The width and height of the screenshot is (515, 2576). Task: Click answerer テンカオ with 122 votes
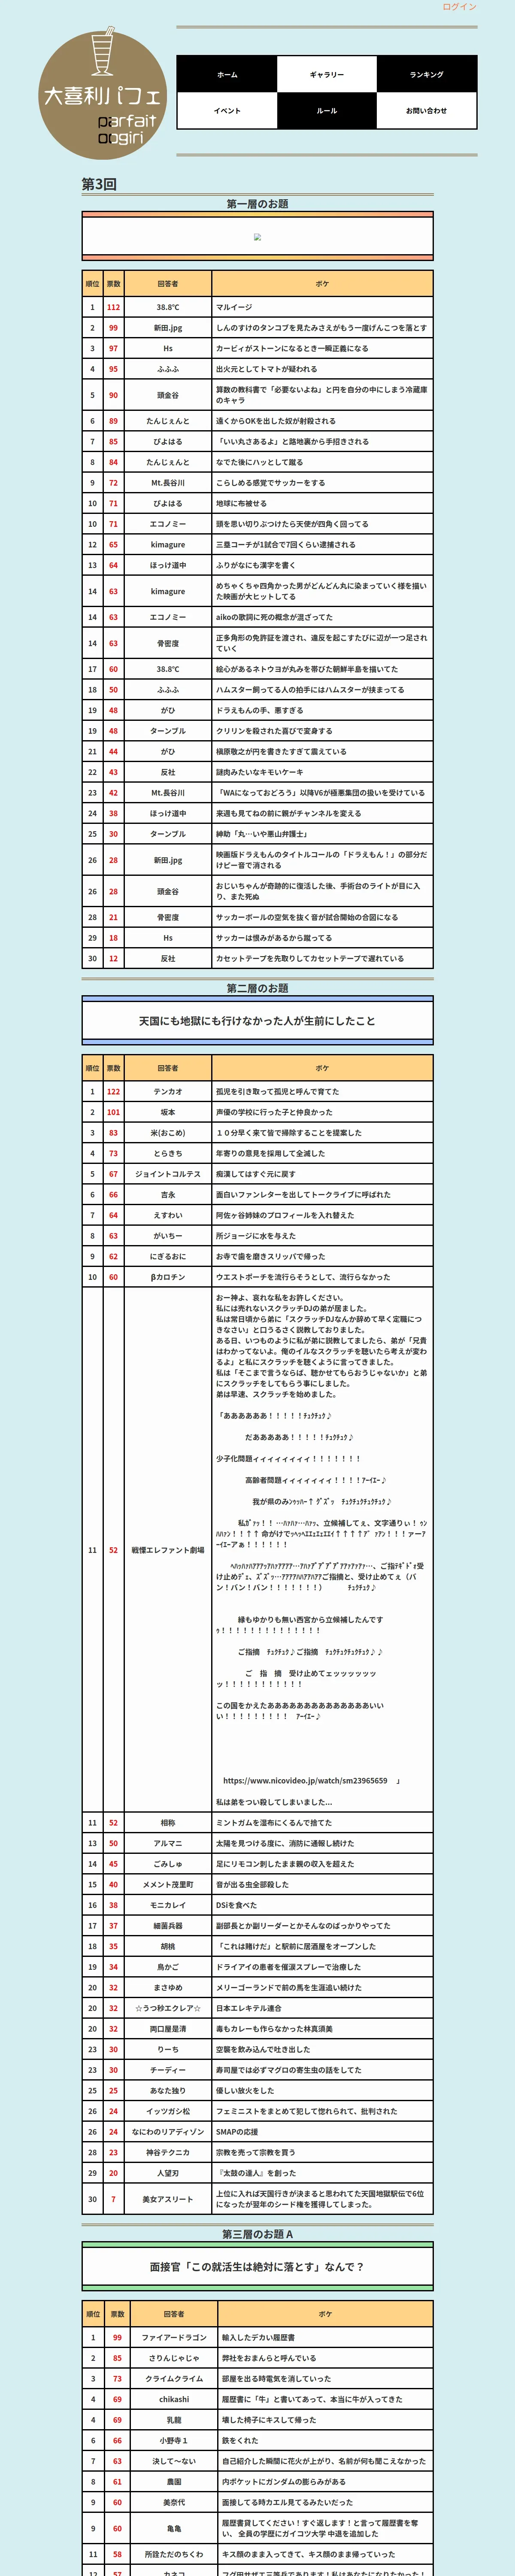pyautogui.click(x=168, y=1092)
